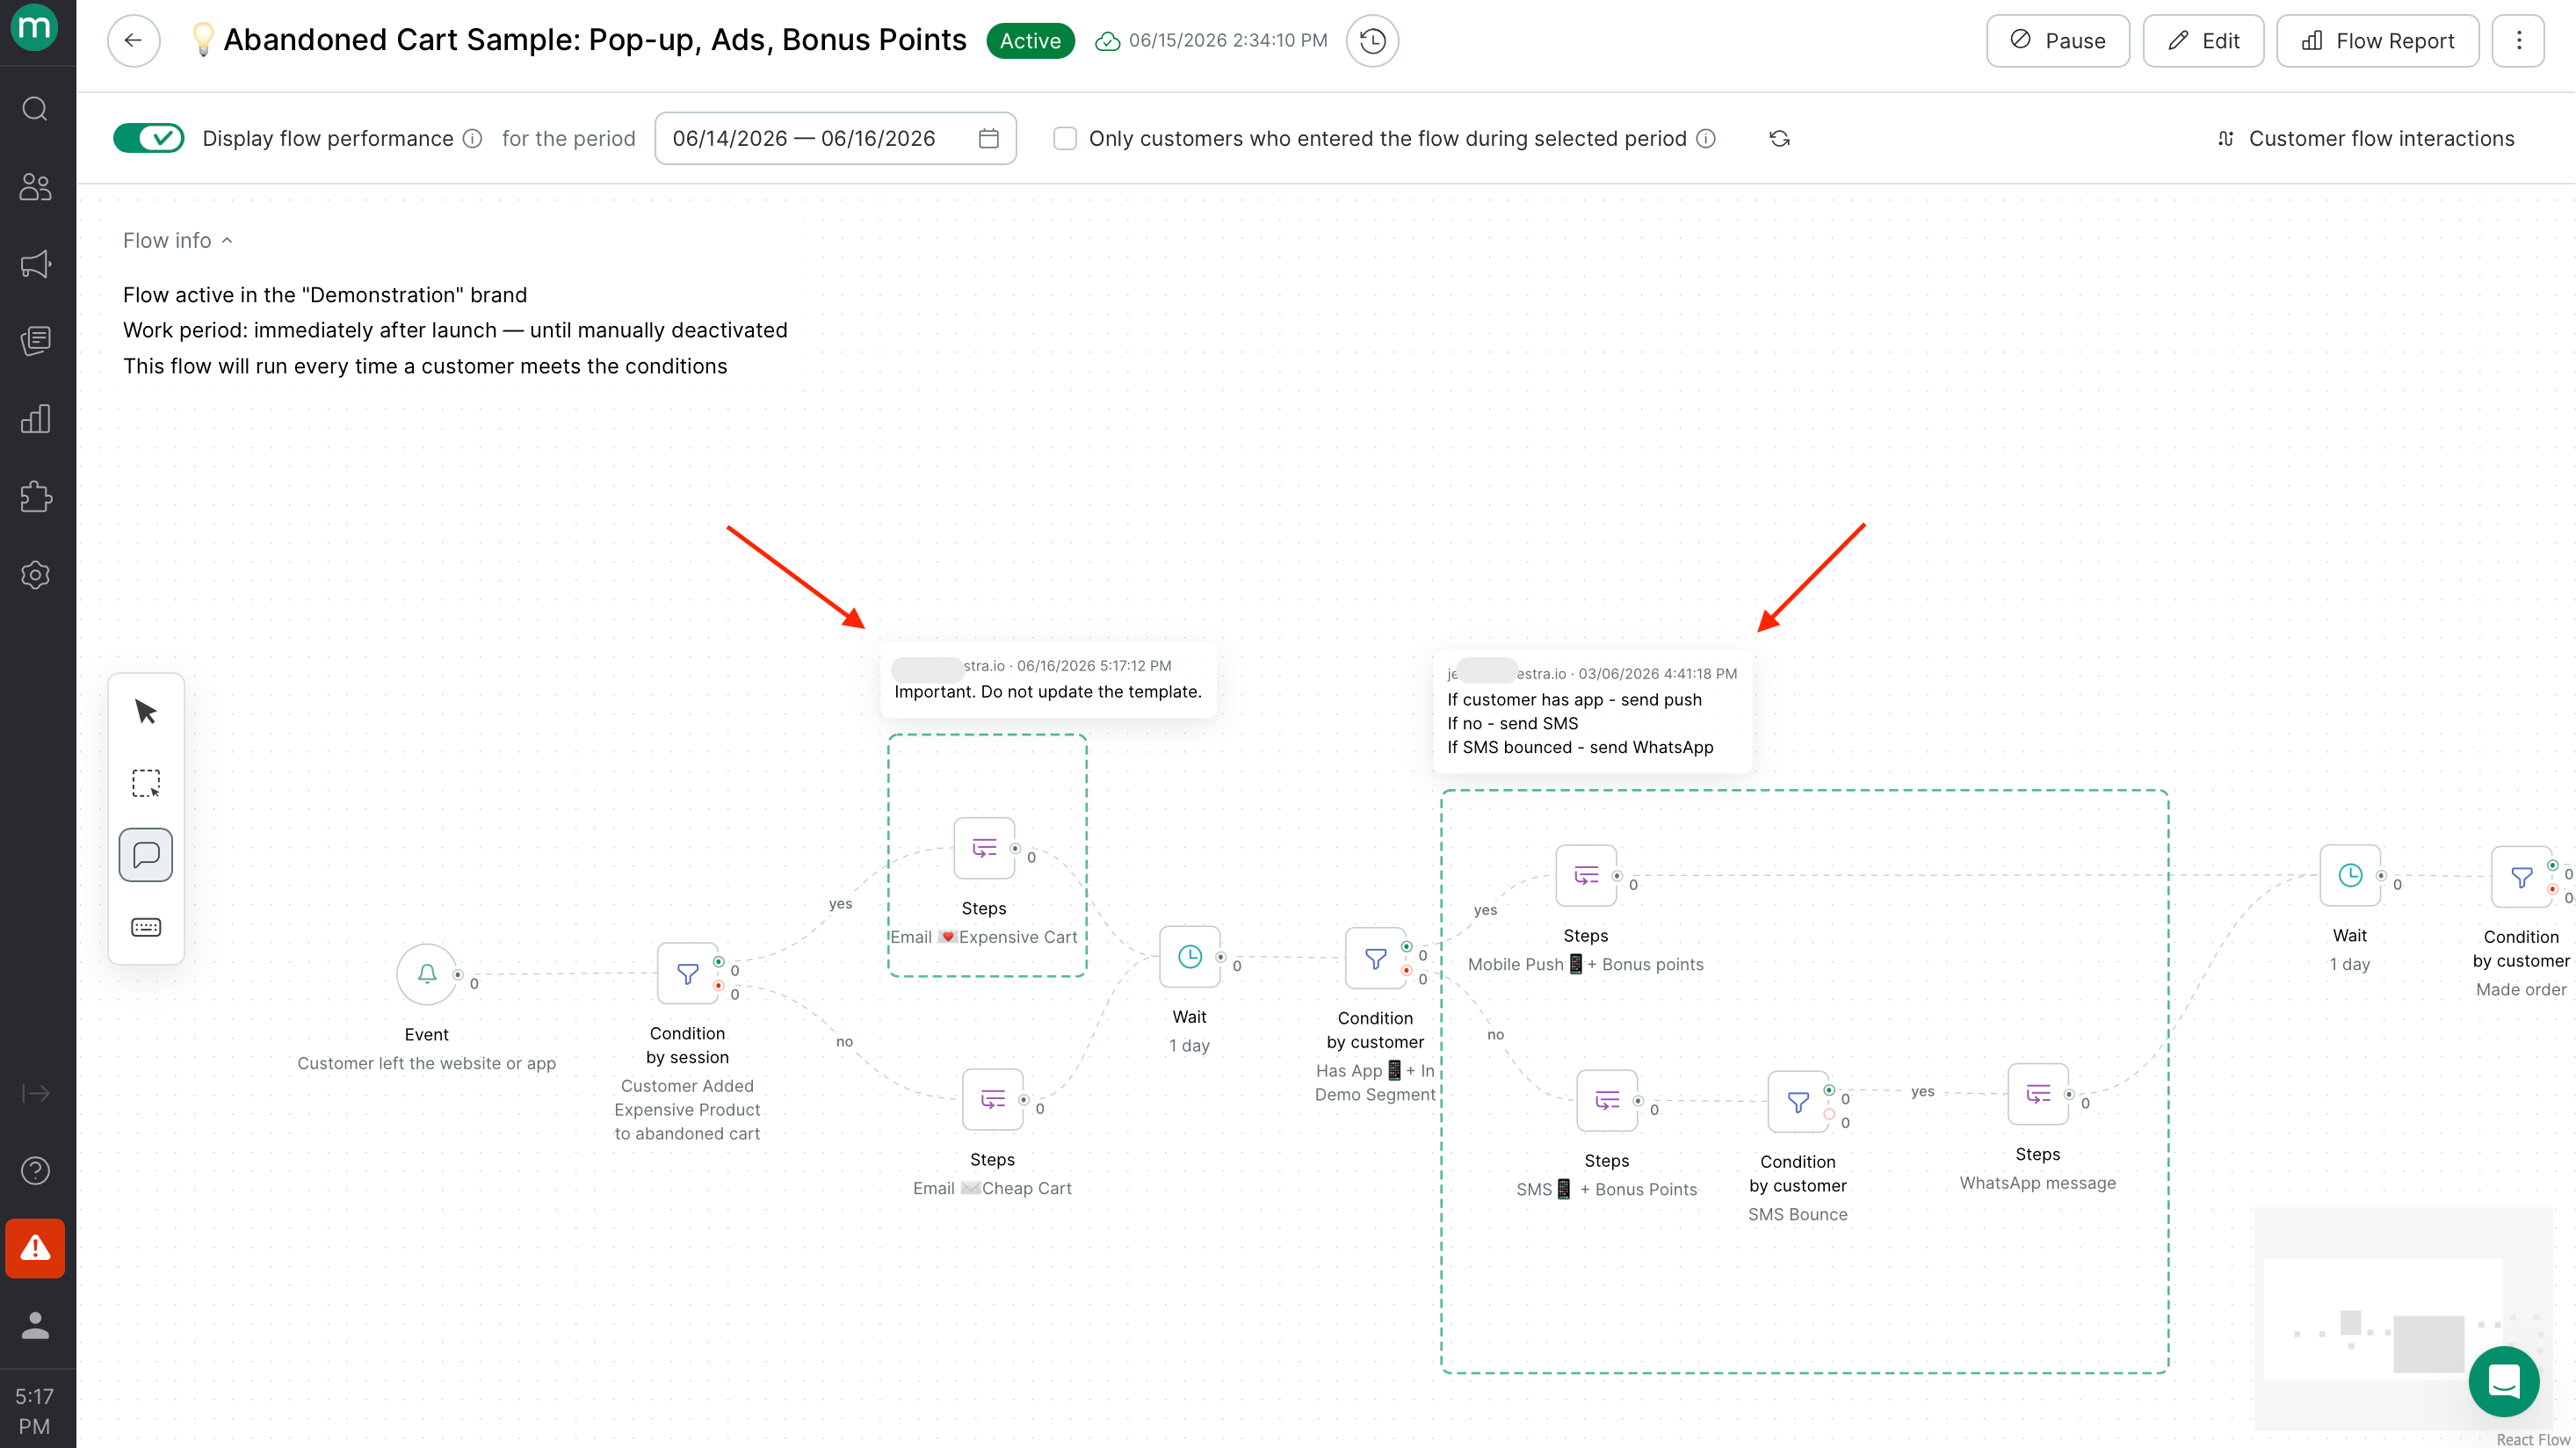Click the WhatsApp message steps node
The image size is (2576, 1448).
pos(2038,1094)
